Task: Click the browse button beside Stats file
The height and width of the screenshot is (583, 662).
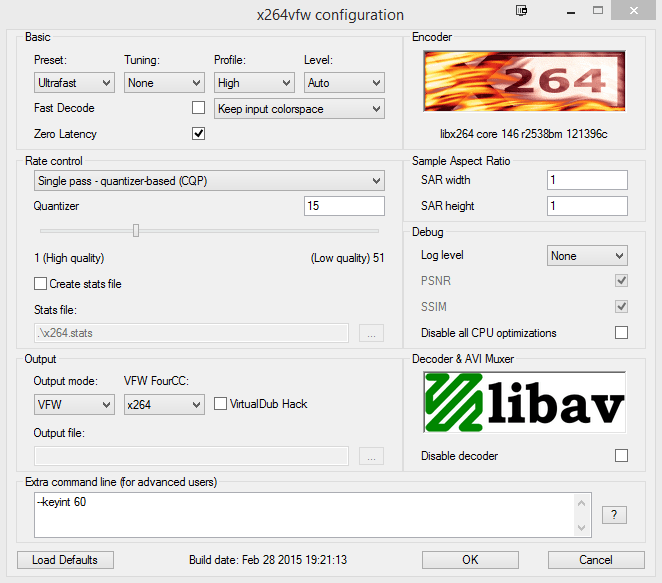Action: pyautogui.click(x=372, y=333)
